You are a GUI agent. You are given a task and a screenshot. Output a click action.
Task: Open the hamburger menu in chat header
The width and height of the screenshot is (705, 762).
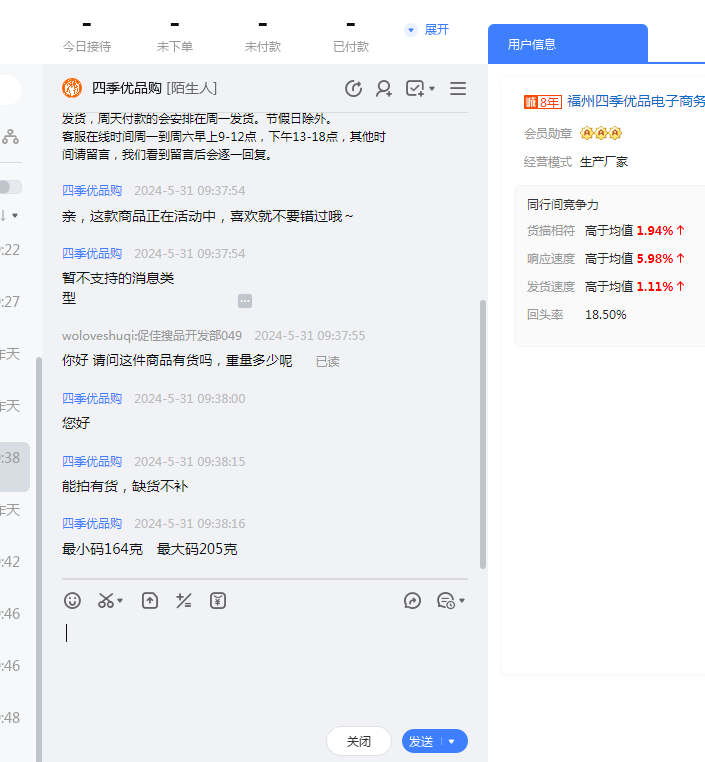tap(458, 89)
